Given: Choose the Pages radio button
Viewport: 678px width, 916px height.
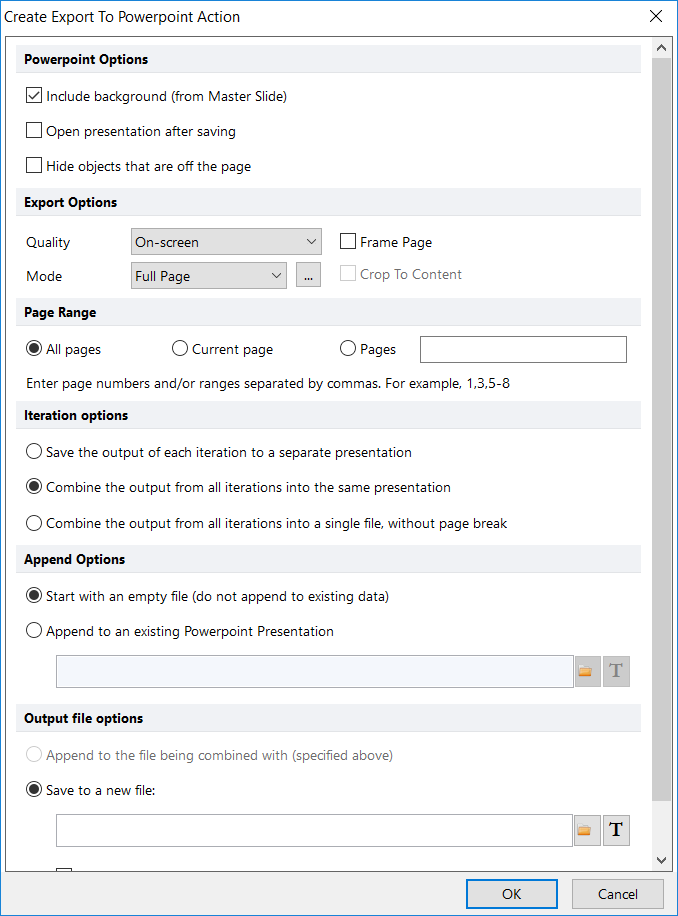Looking at the screenshot, I should (x=348, y=349).
